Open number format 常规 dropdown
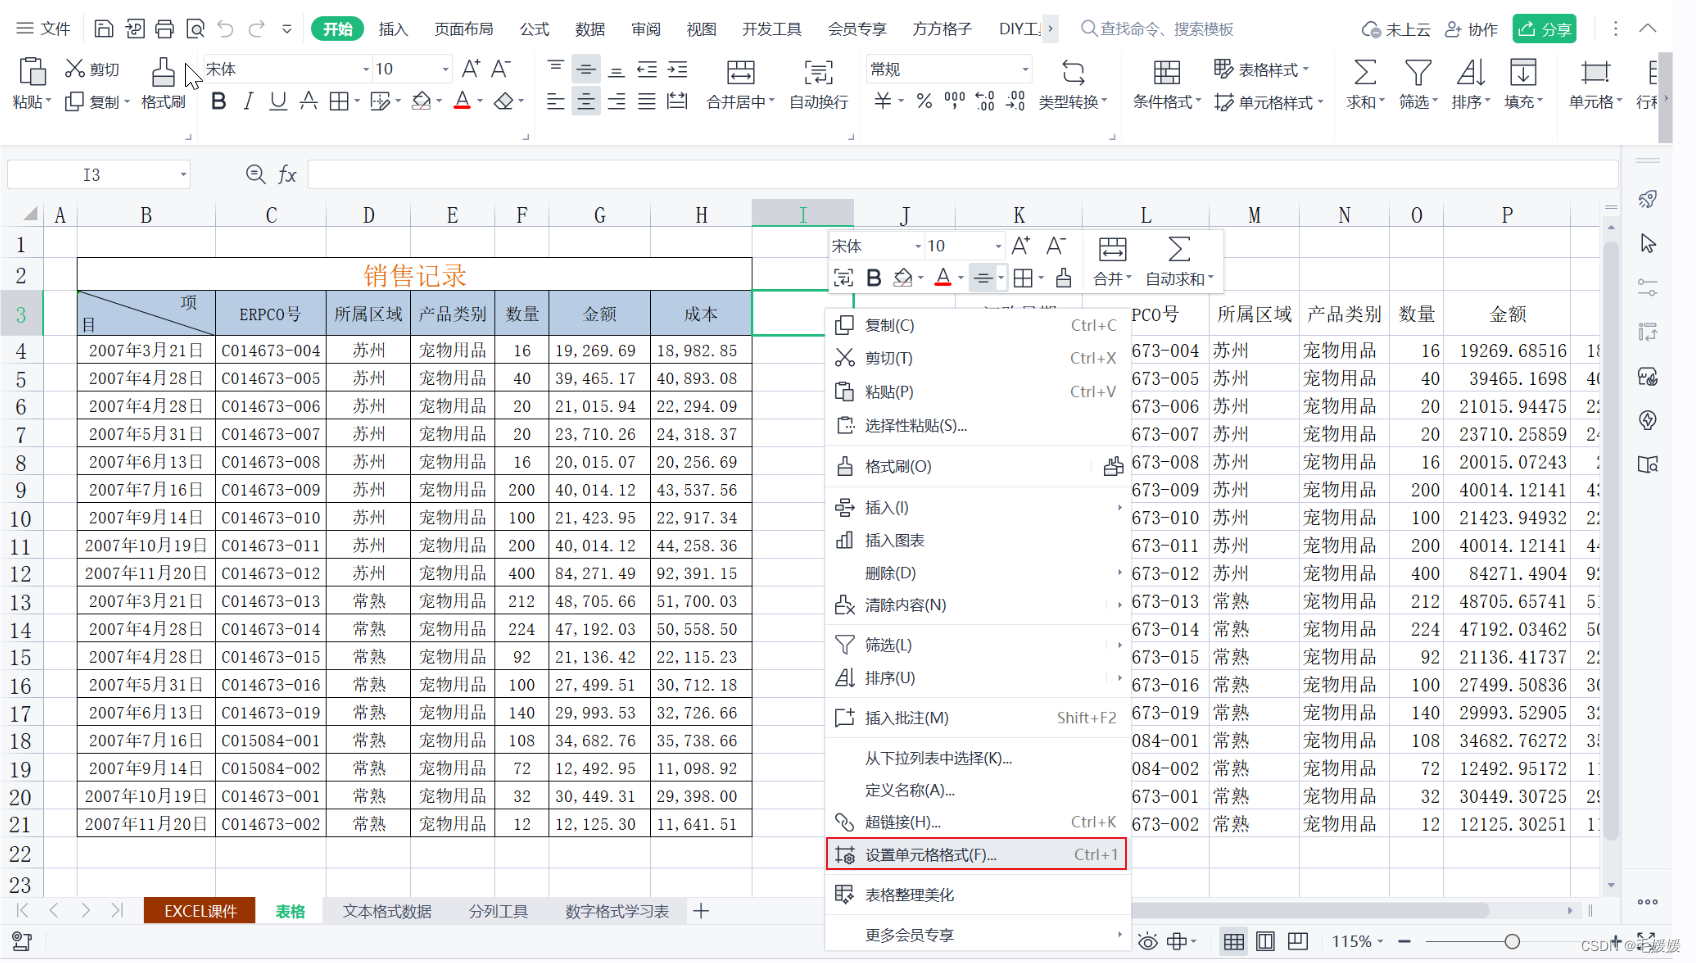Viewport: 1696px width, 963px height. coord(1025,69)
